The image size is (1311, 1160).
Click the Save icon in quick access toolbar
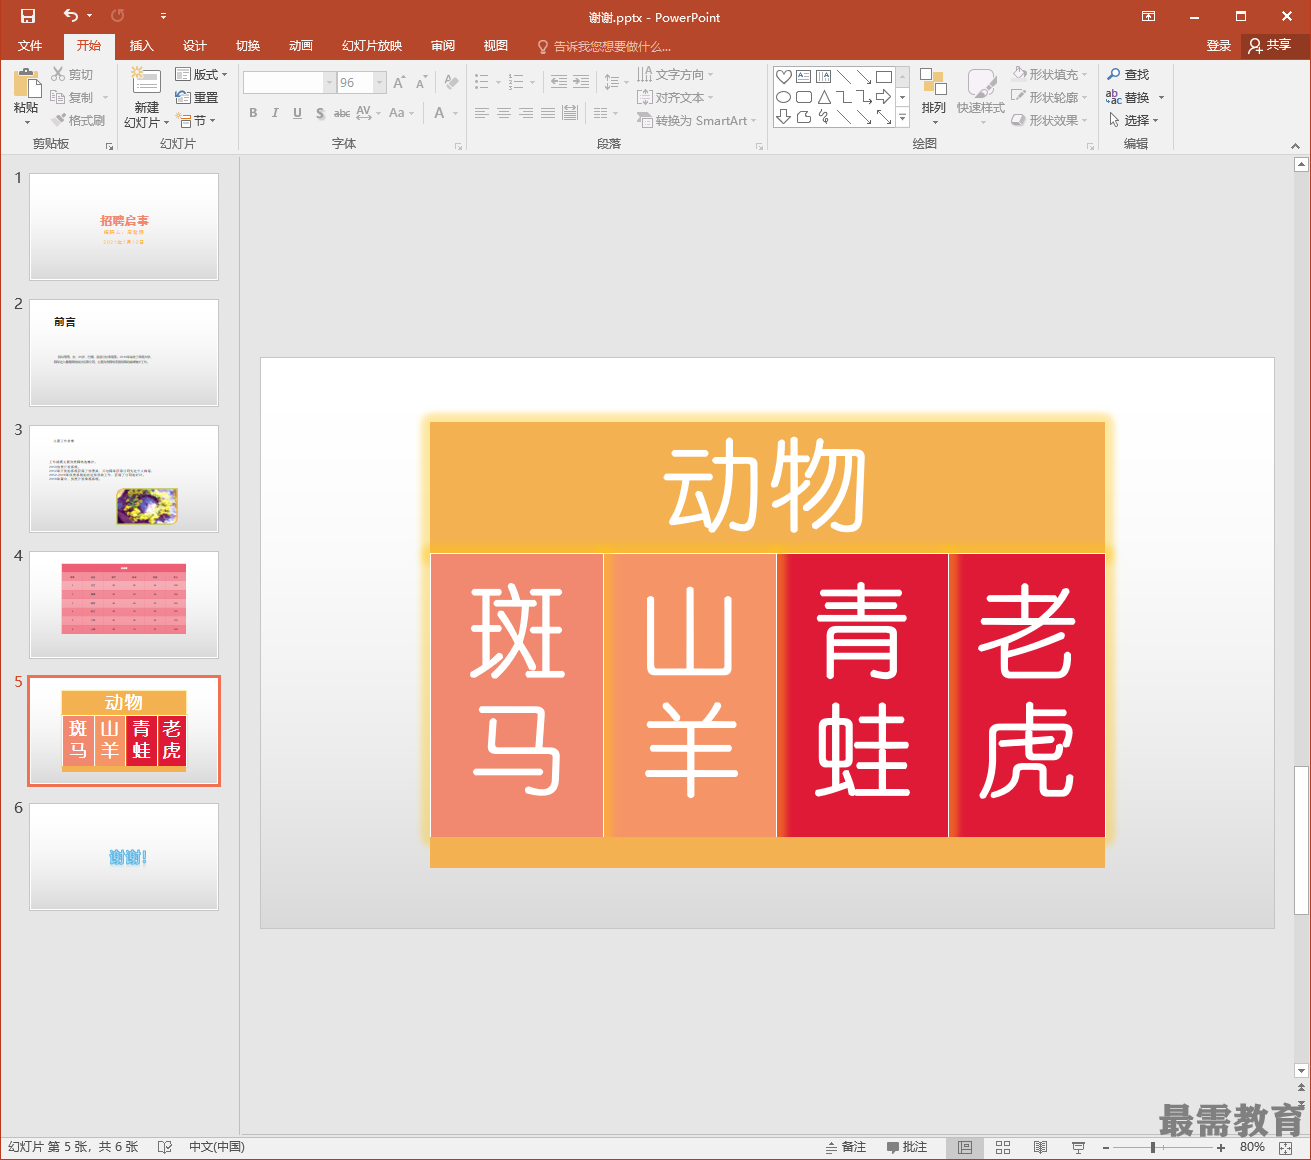28,16
